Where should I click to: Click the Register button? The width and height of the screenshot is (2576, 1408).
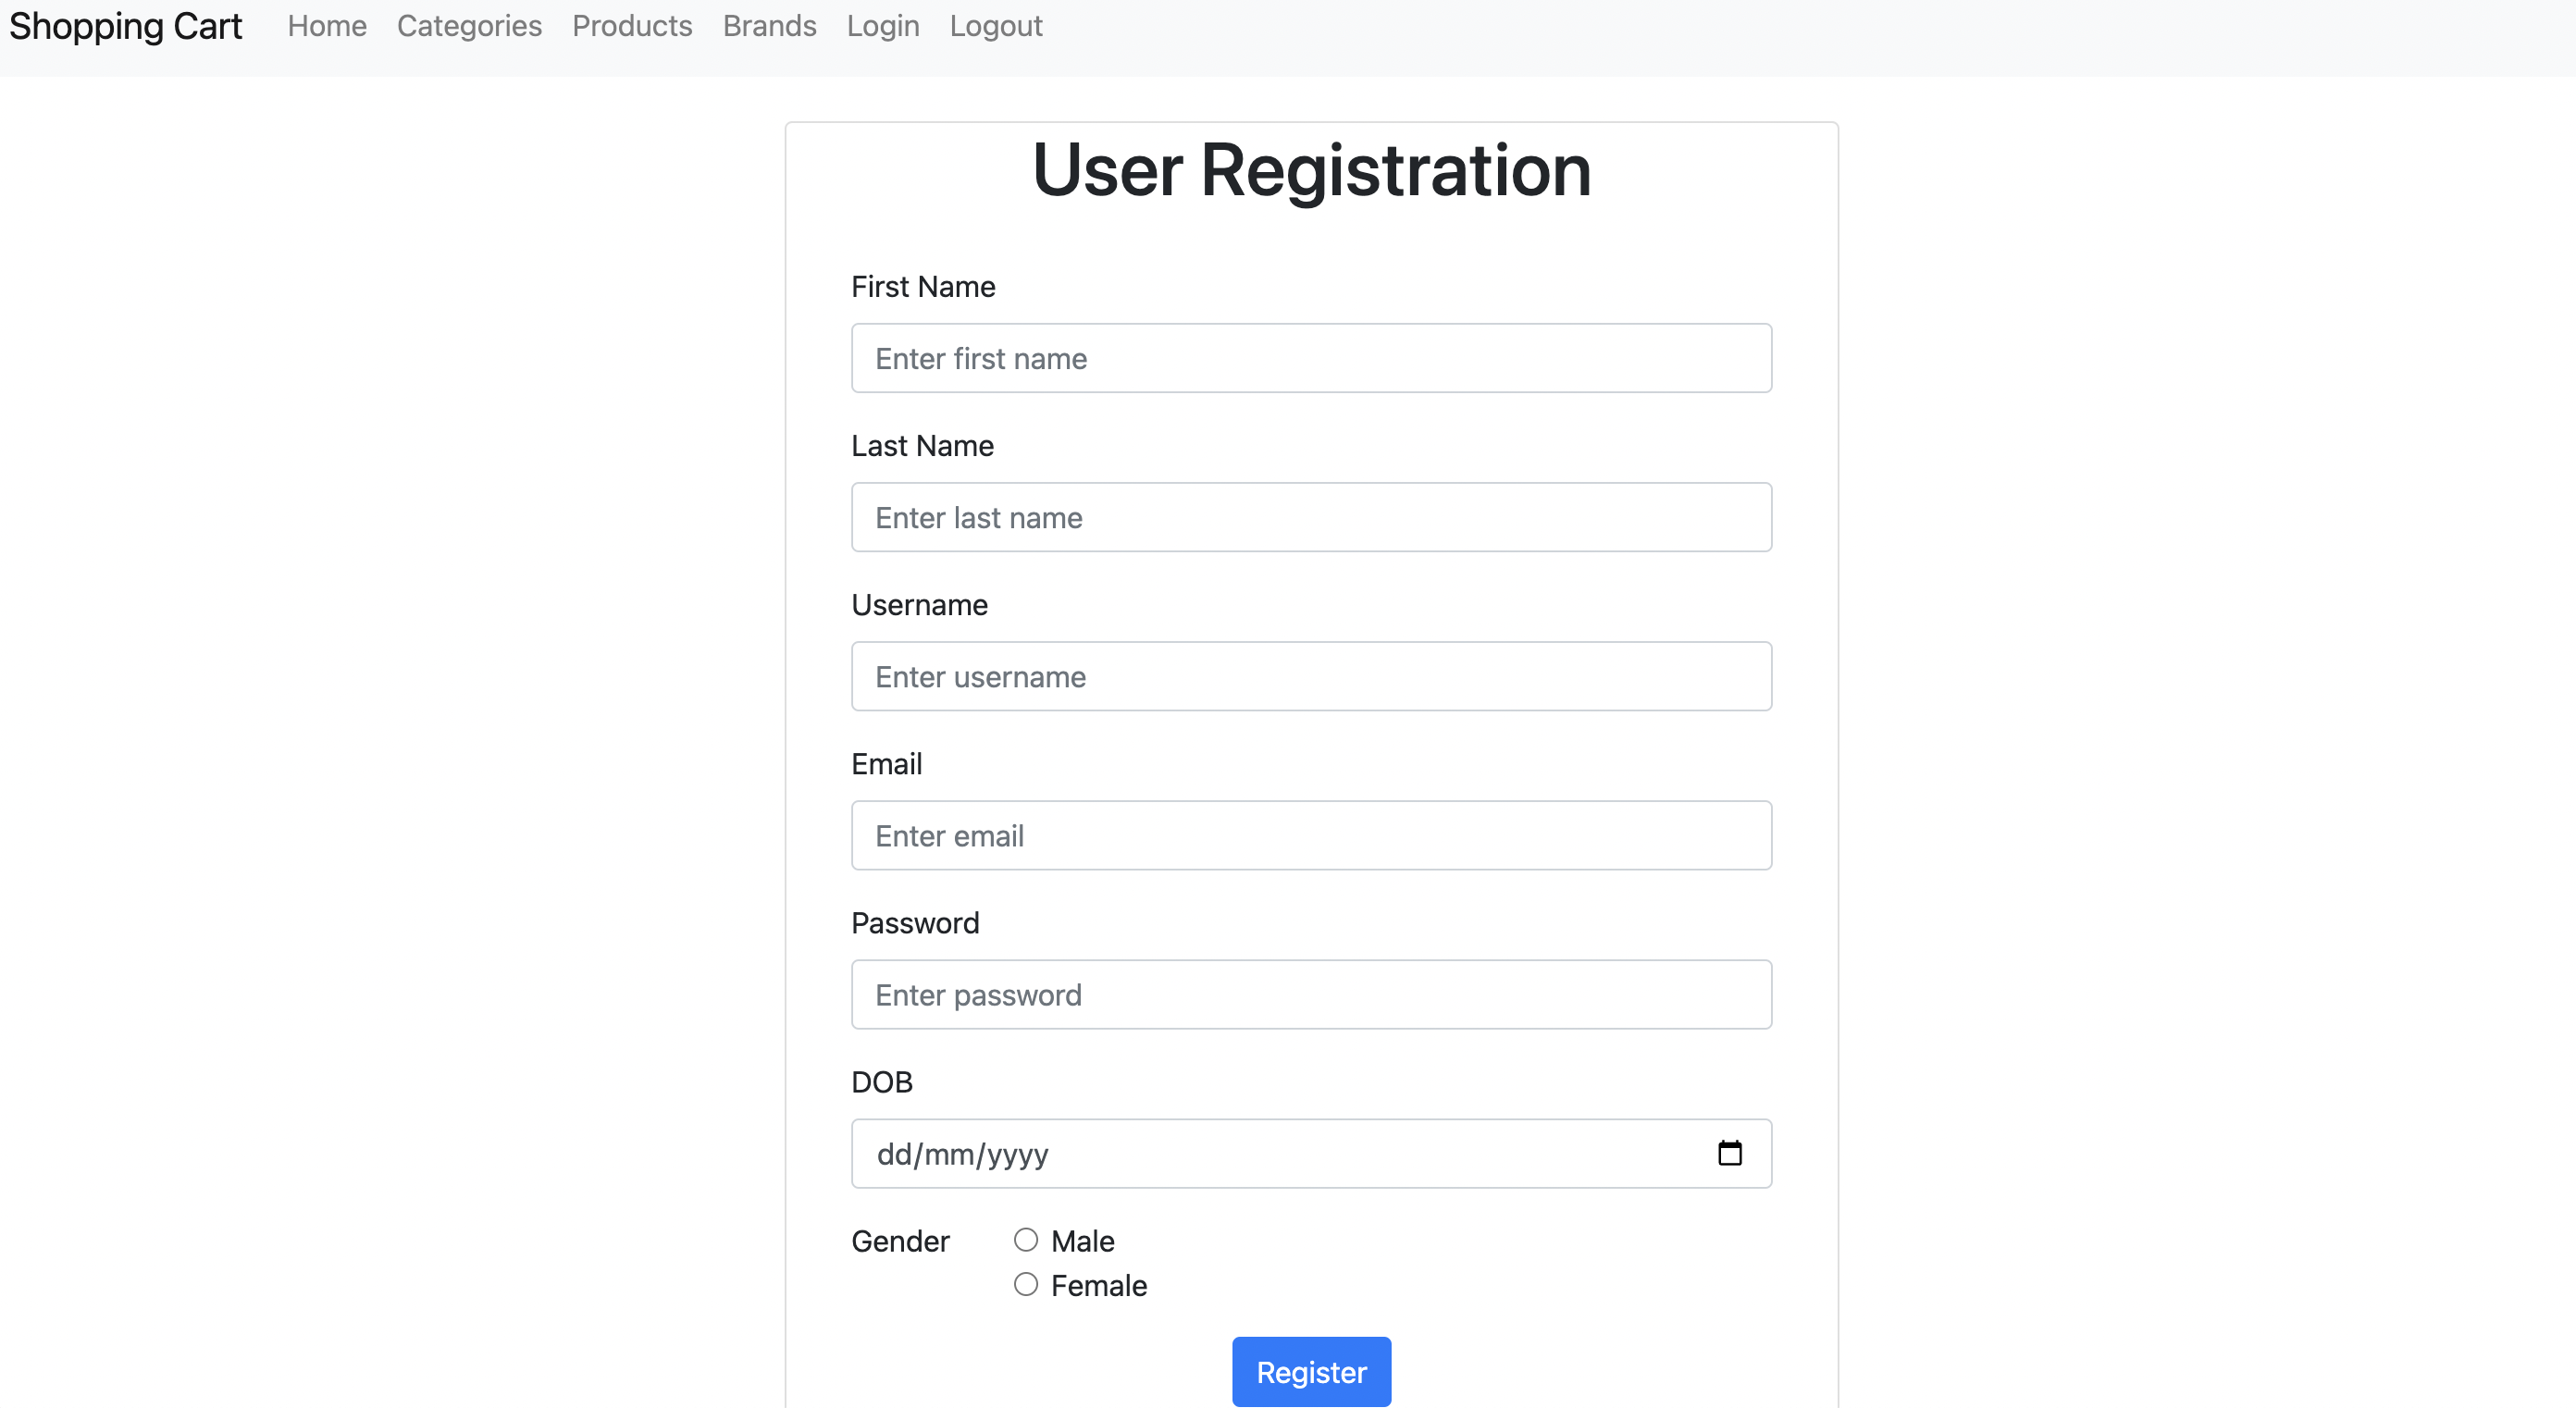tap(1311, 1371)
